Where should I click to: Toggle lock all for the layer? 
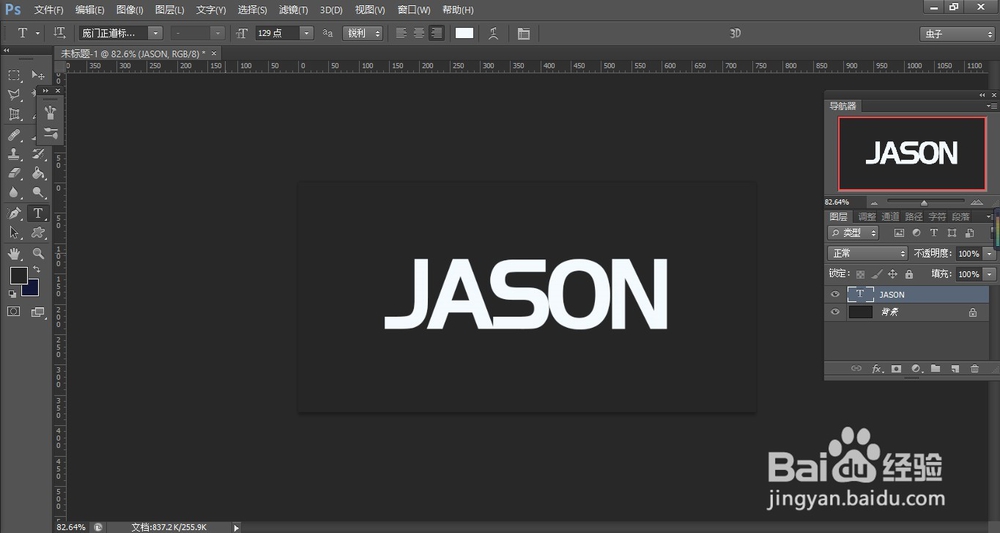coord(909,274)
